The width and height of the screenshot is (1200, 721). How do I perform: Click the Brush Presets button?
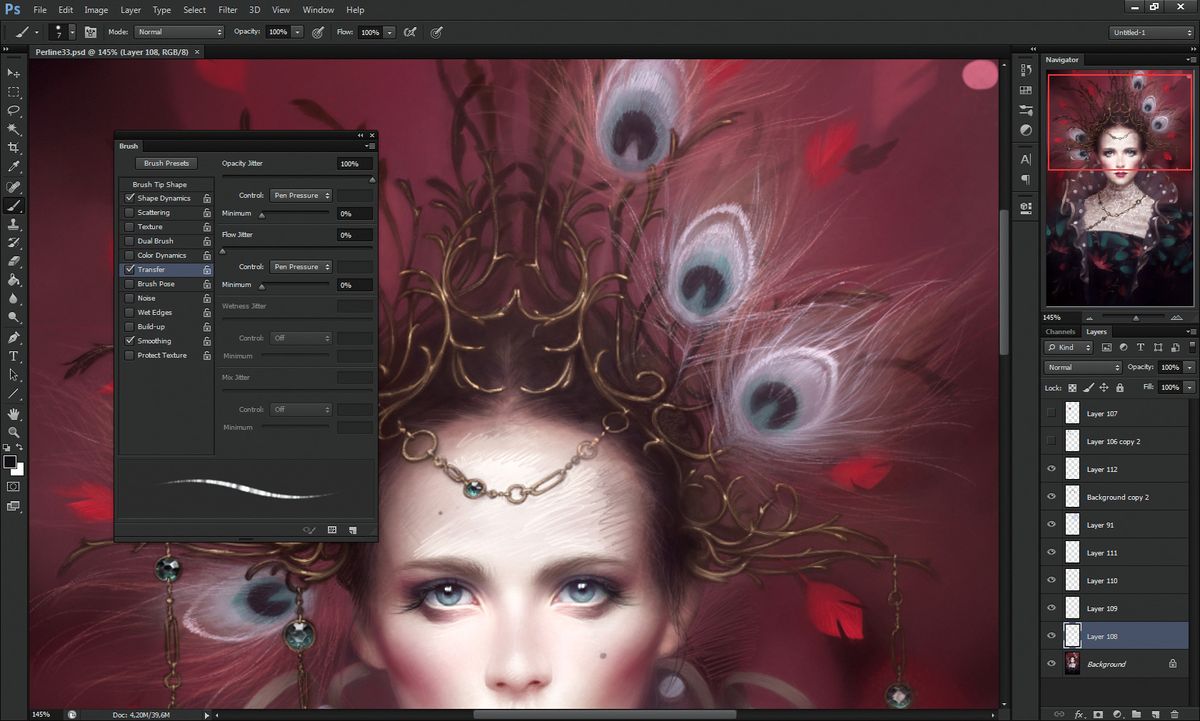coord(166,163)
